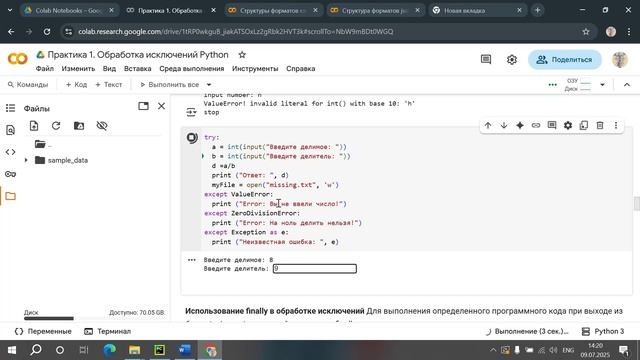Open the code snippets sidebar icon
640x360 pixels.
(11, 152)
